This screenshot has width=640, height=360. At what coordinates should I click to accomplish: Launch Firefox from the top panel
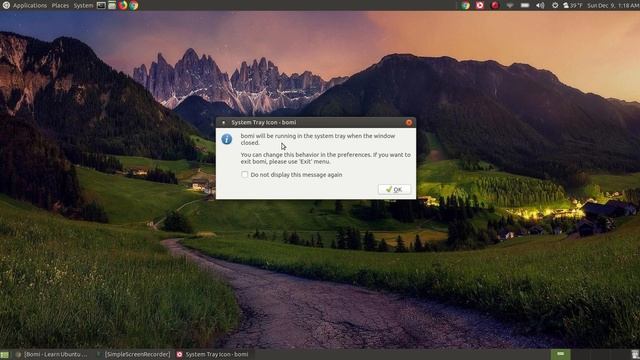[x=122, y=5]
